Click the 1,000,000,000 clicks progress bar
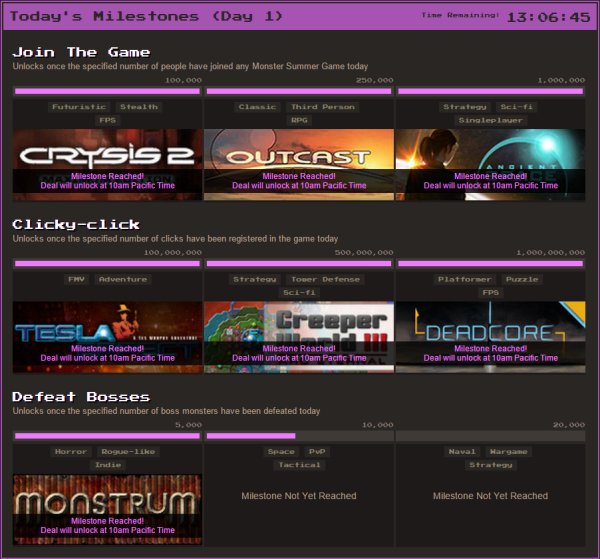 click(491, 264)
